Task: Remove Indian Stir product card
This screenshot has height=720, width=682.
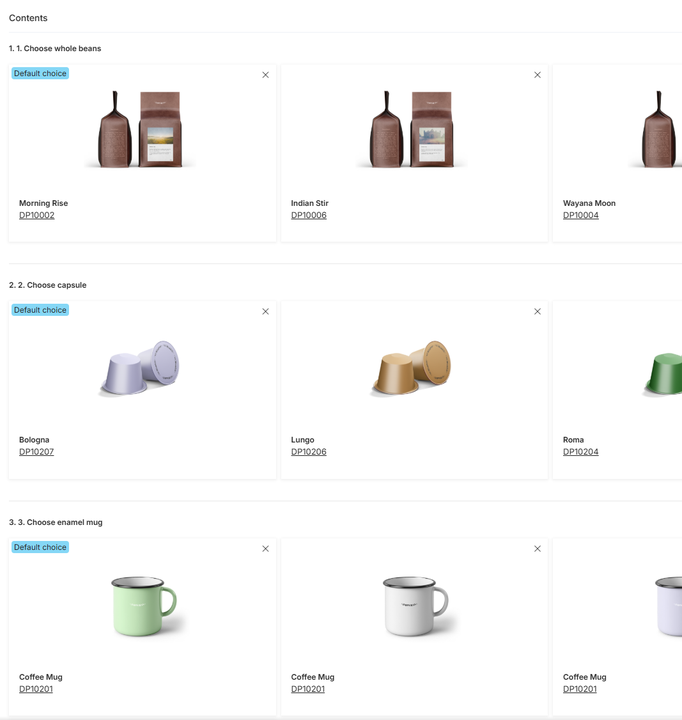Action: [x=537, y=75]
